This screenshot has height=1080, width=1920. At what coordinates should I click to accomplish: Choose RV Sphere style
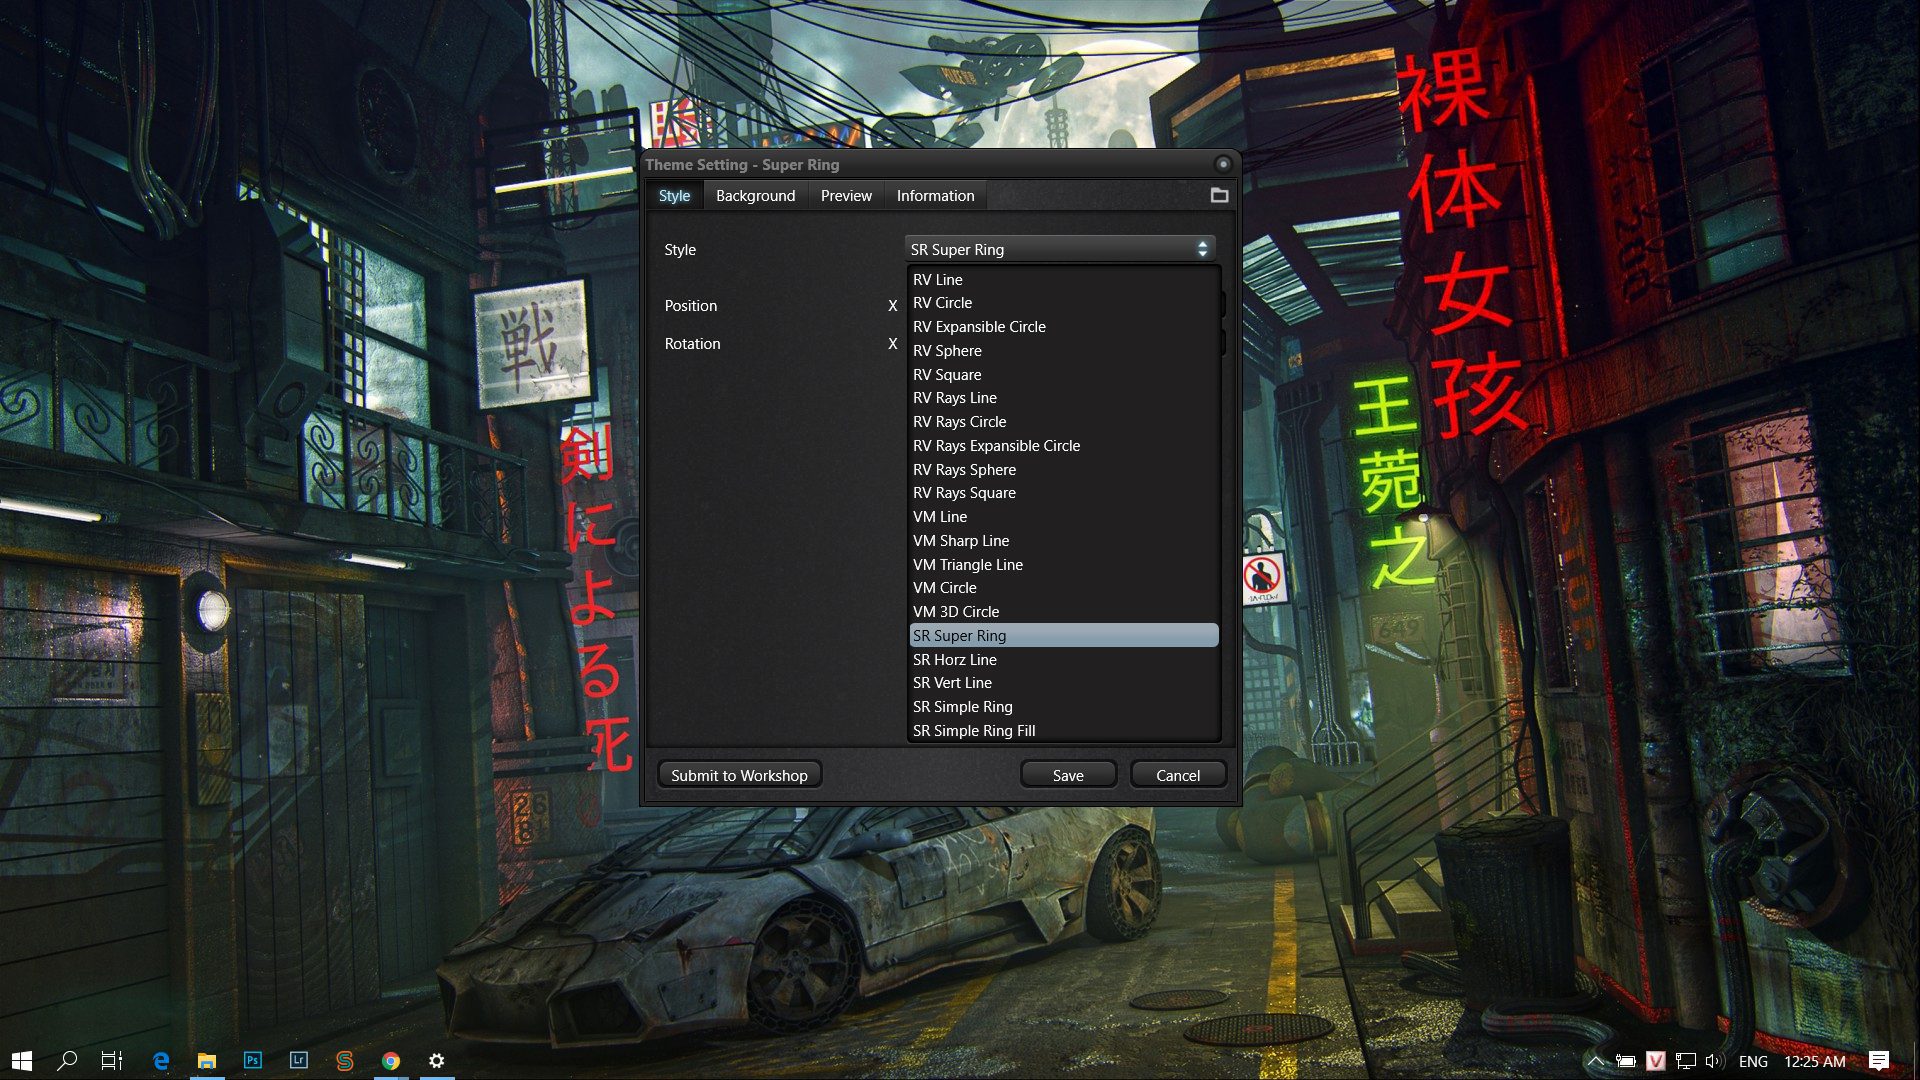pos(1064,351)
